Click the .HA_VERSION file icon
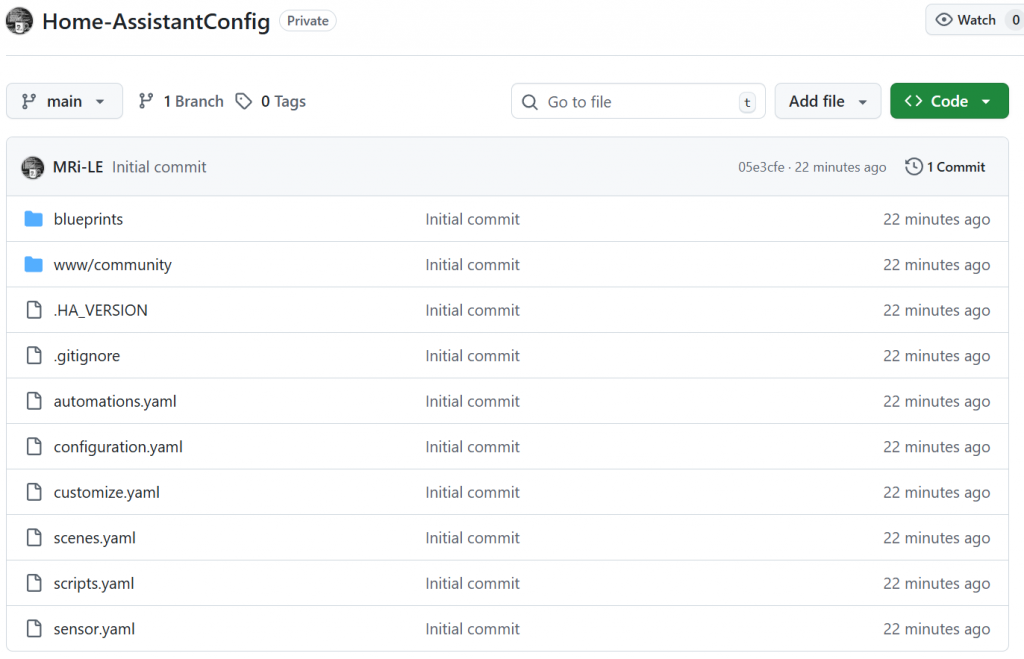1024x659 pixels. 34,310
